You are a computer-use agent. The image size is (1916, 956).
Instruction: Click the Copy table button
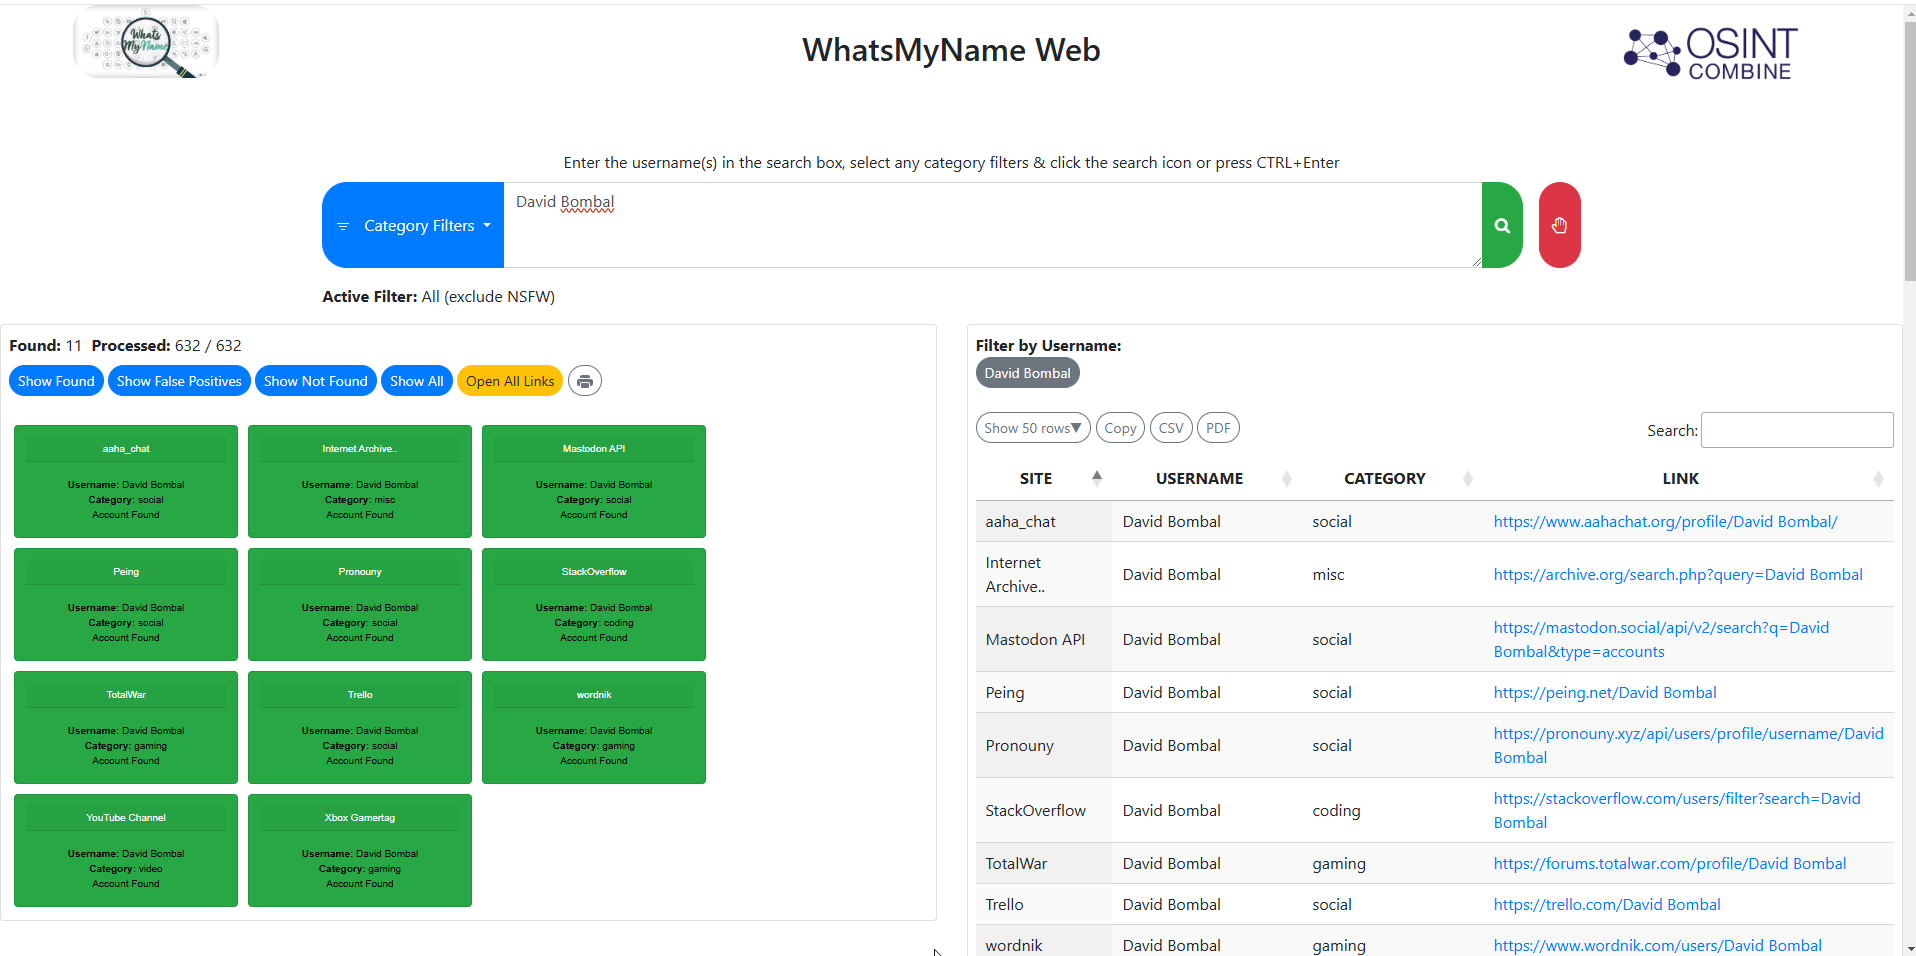click(x=1120, y=428)
